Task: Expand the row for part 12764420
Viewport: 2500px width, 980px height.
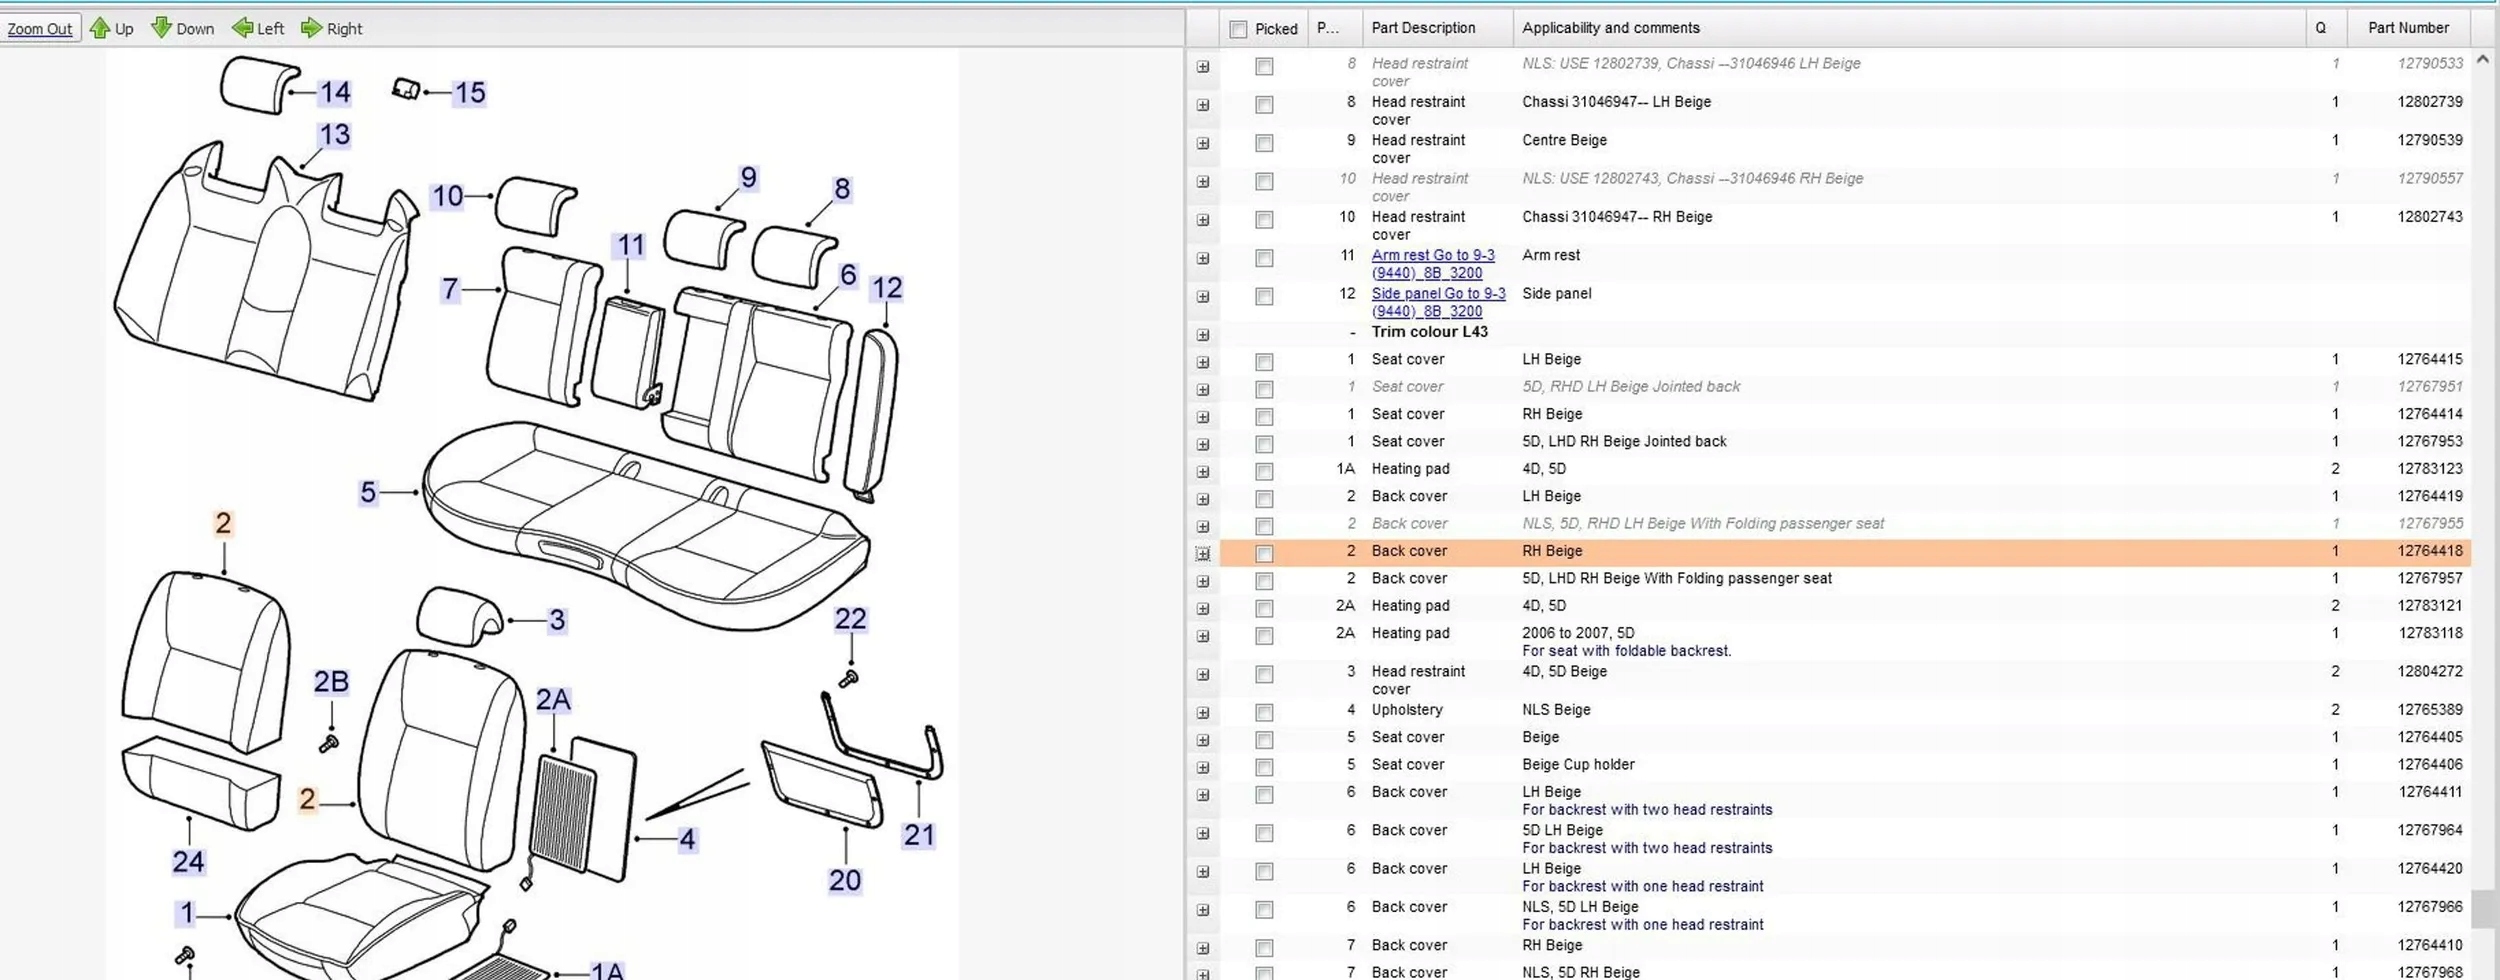Action: click(x=1203, y=872)
